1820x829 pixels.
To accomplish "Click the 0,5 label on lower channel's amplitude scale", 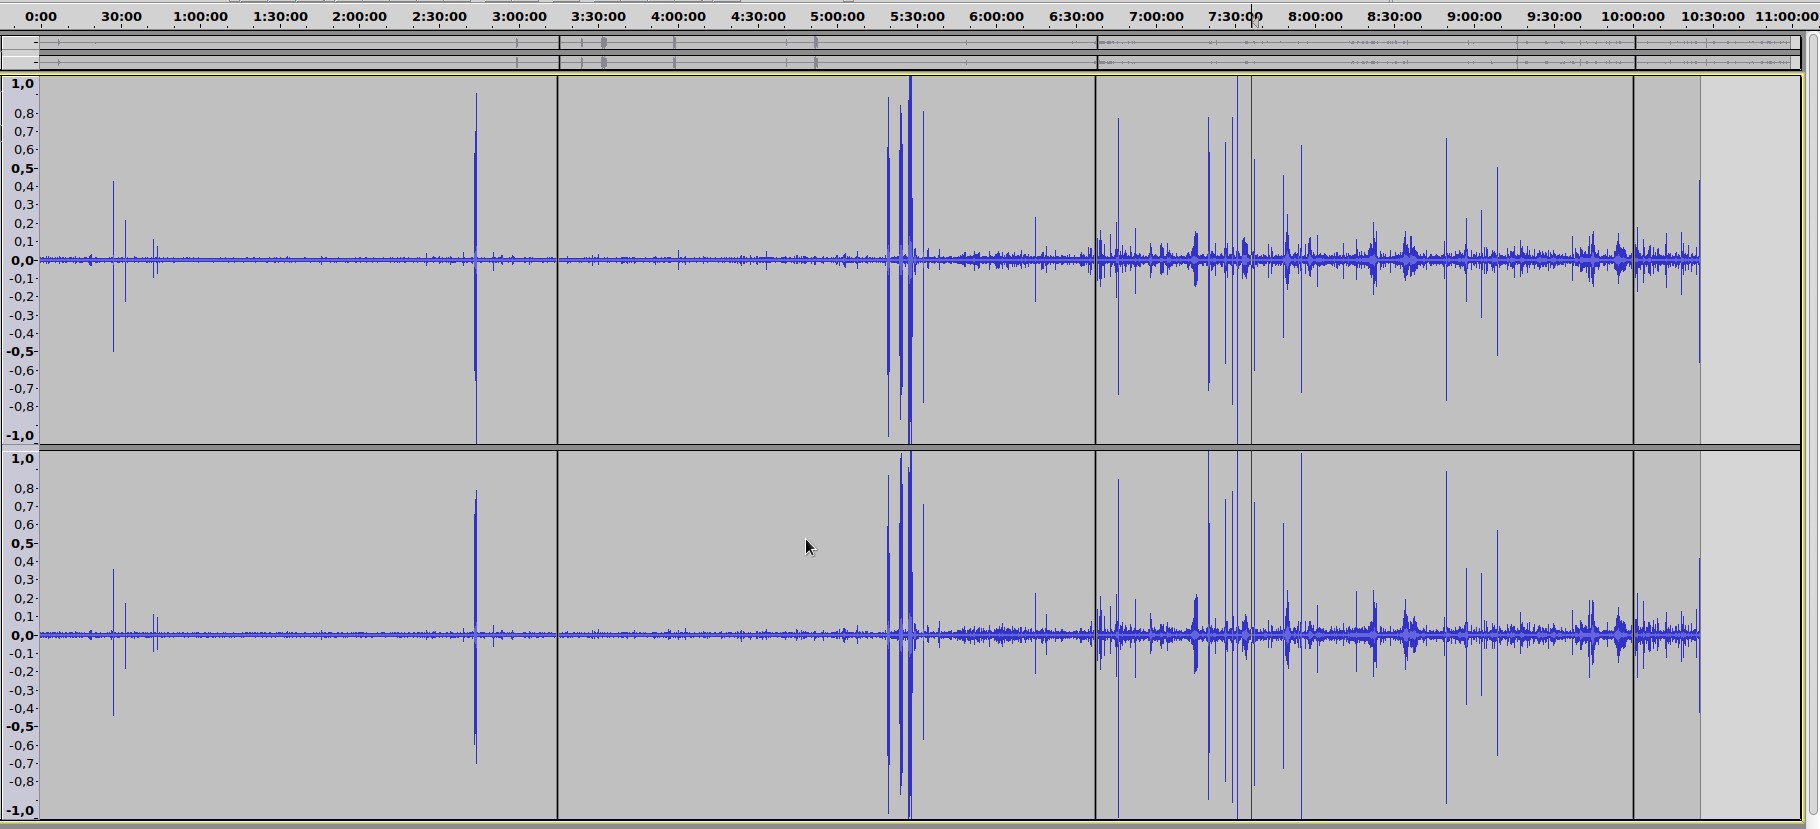I will pos(22,543).
